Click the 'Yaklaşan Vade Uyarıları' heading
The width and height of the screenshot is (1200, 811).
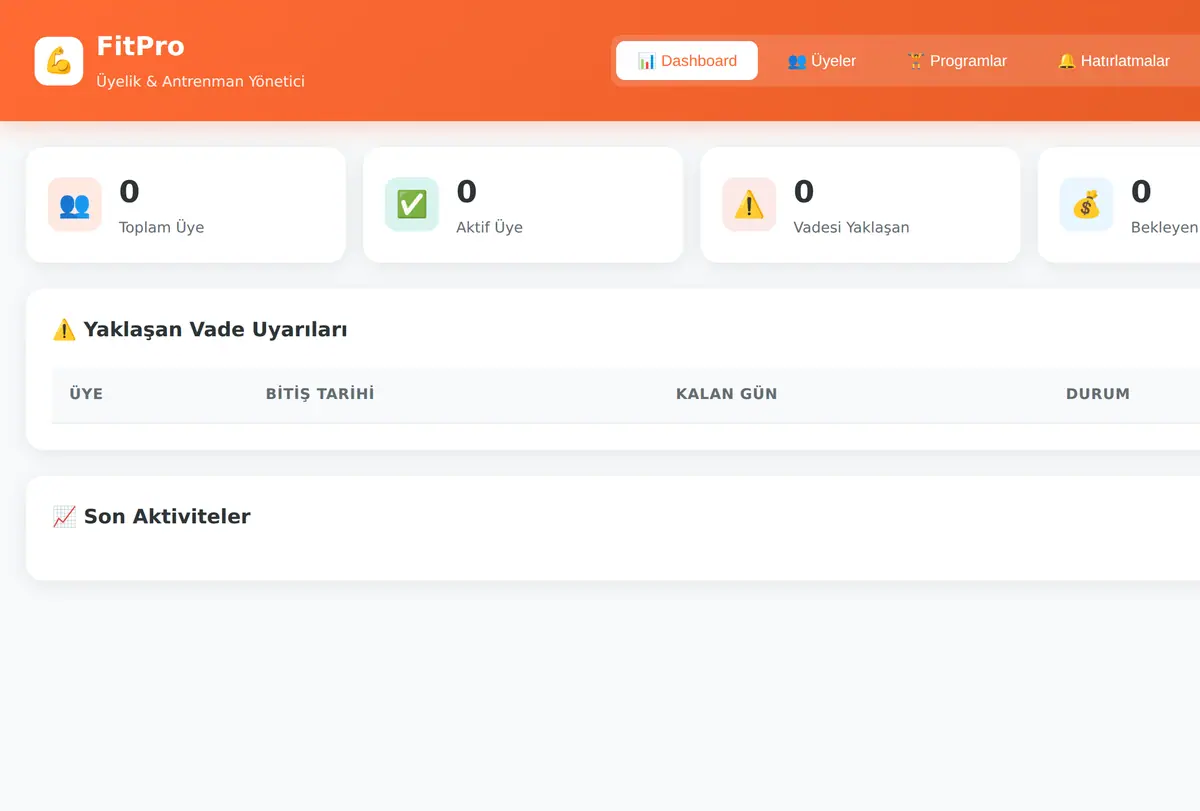tap(216, 330)
